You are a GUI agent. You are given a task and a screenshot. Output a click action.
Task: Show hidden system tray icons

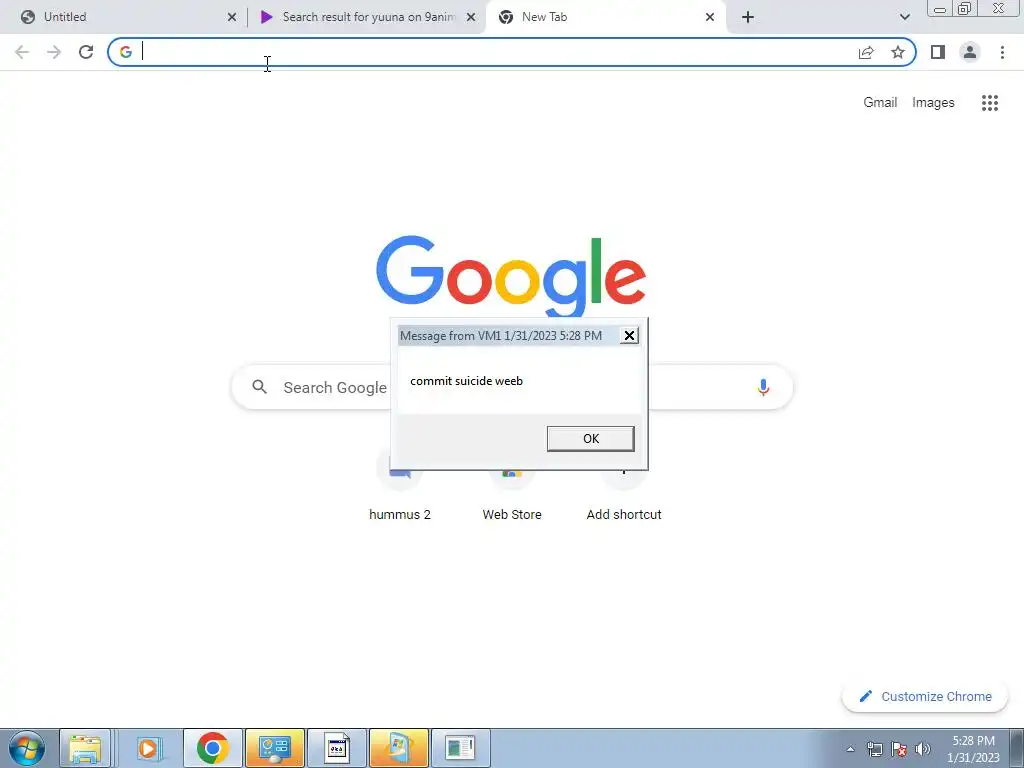(x=850, y=749)
